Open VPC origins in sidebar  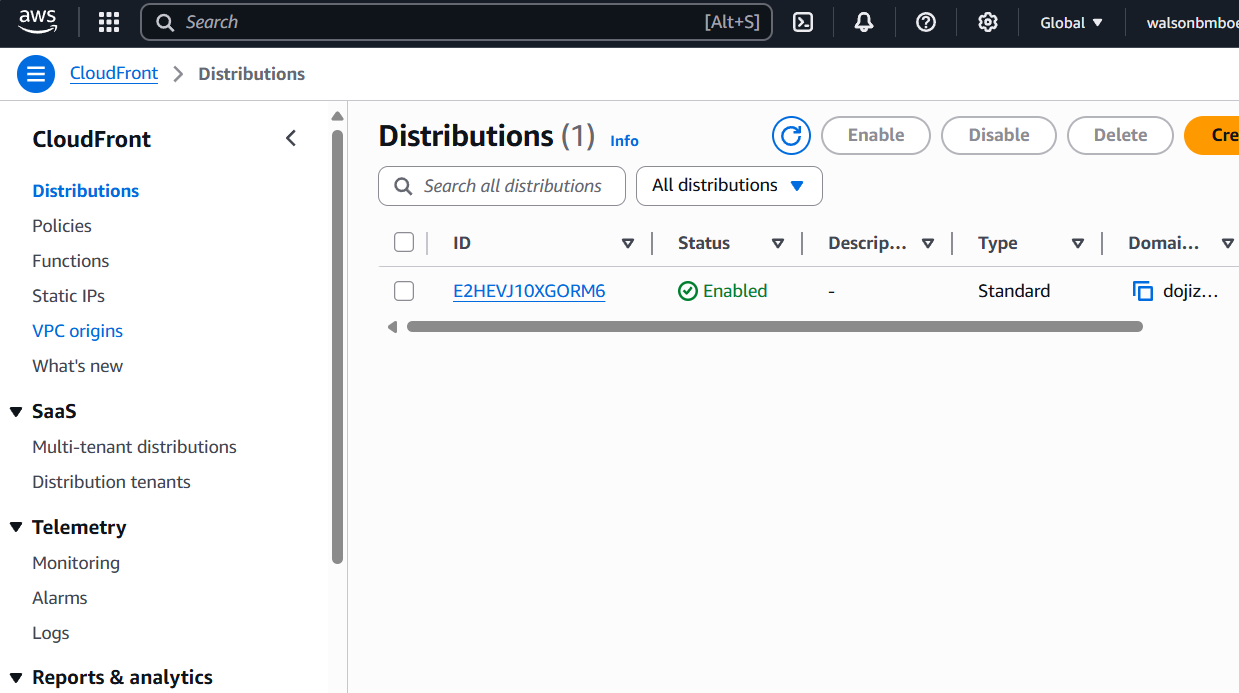point(78,331)
